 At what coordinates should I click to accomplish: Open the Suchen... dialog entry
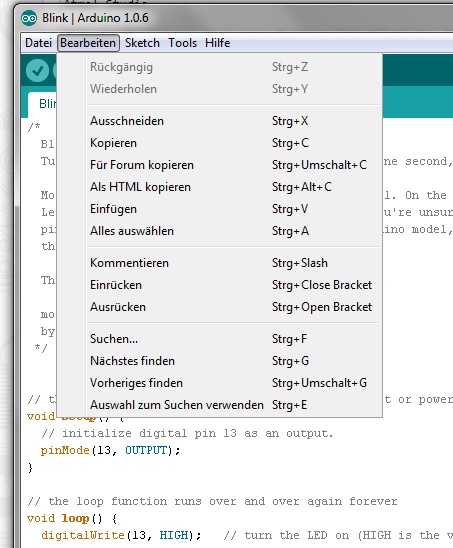[233, 339]
